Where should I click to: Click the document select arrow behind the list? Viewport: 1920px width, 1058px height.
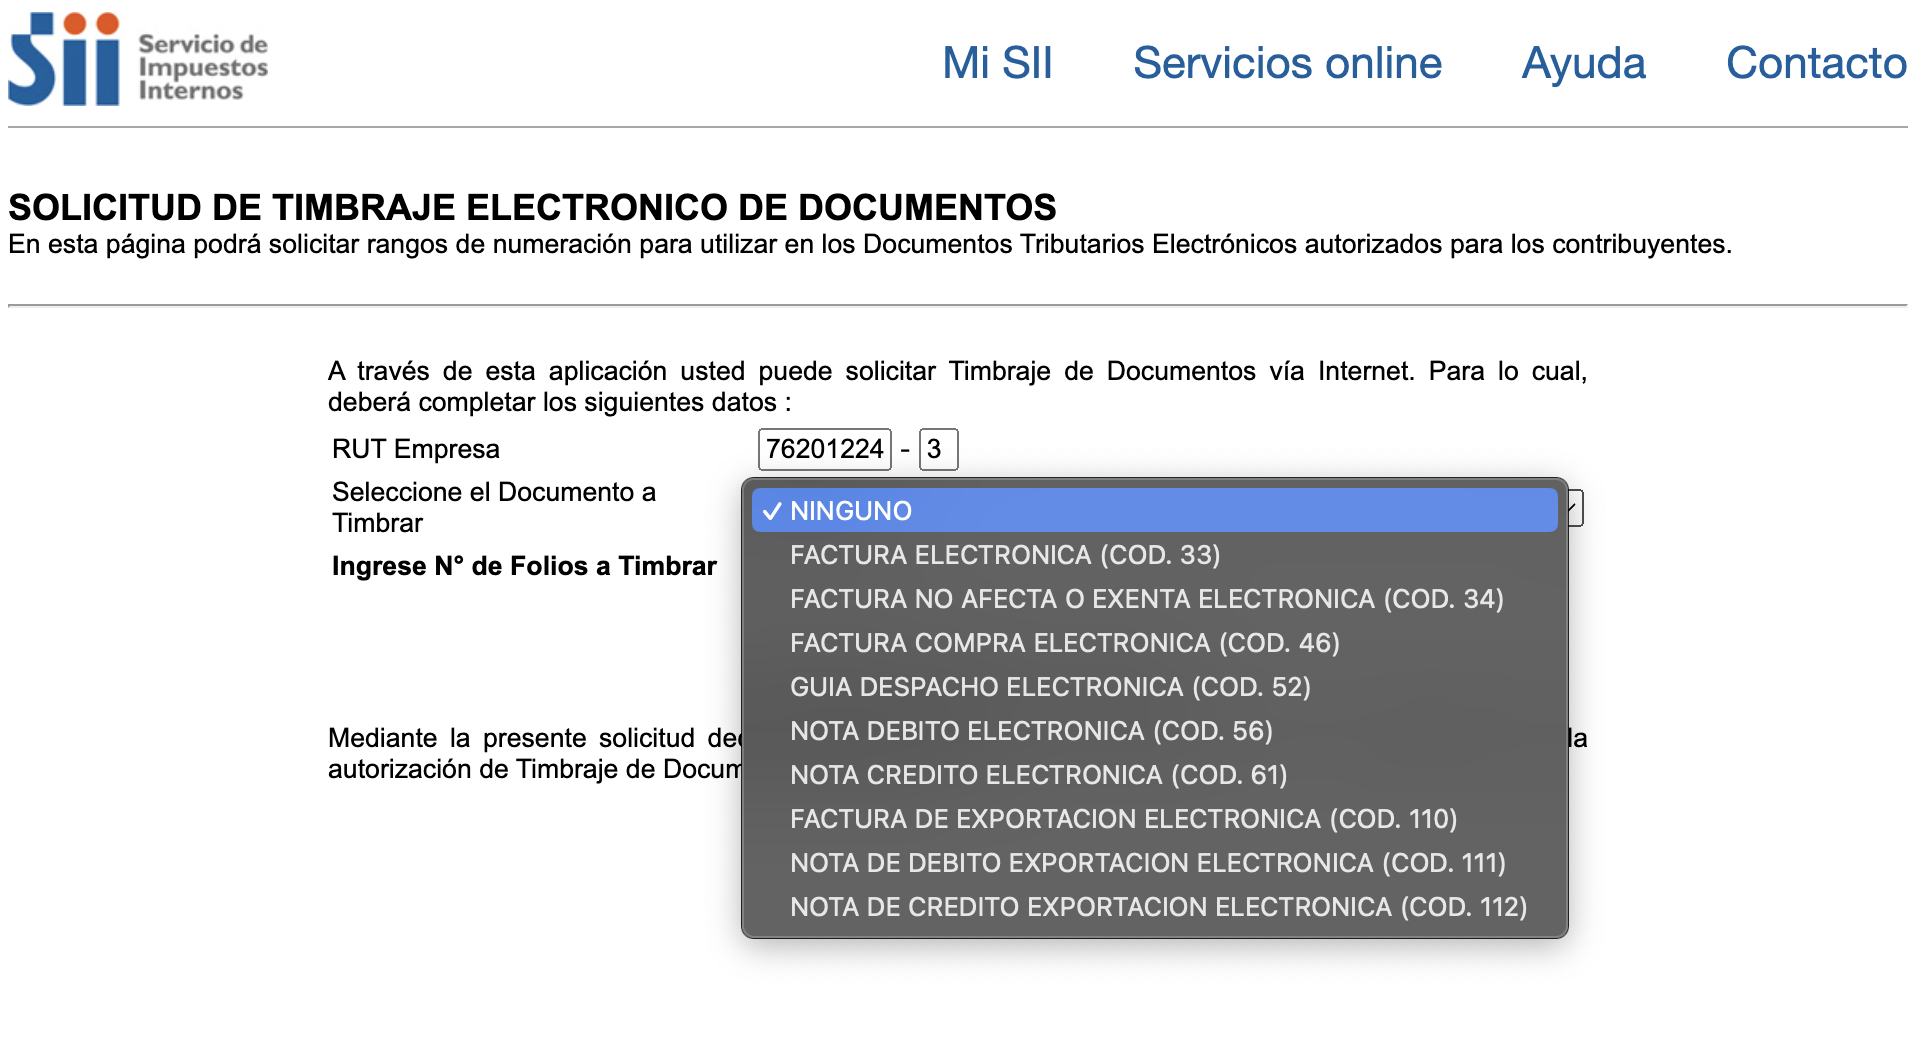1575,508
